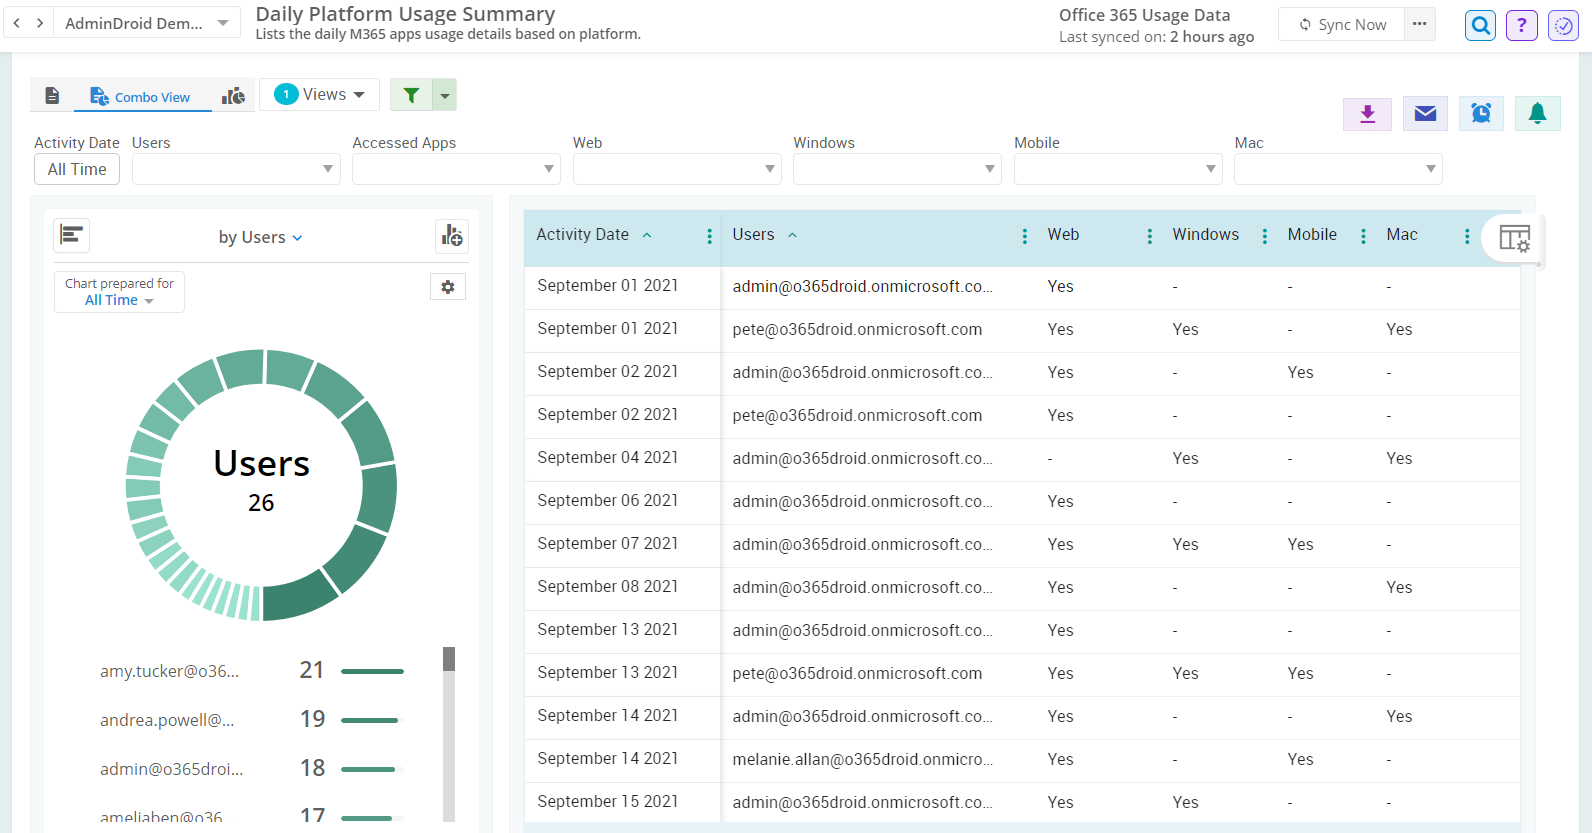This screenshot has height=833, width=1592.
Task: Open the table column customization icon
Action: [x=1514, y=238]
